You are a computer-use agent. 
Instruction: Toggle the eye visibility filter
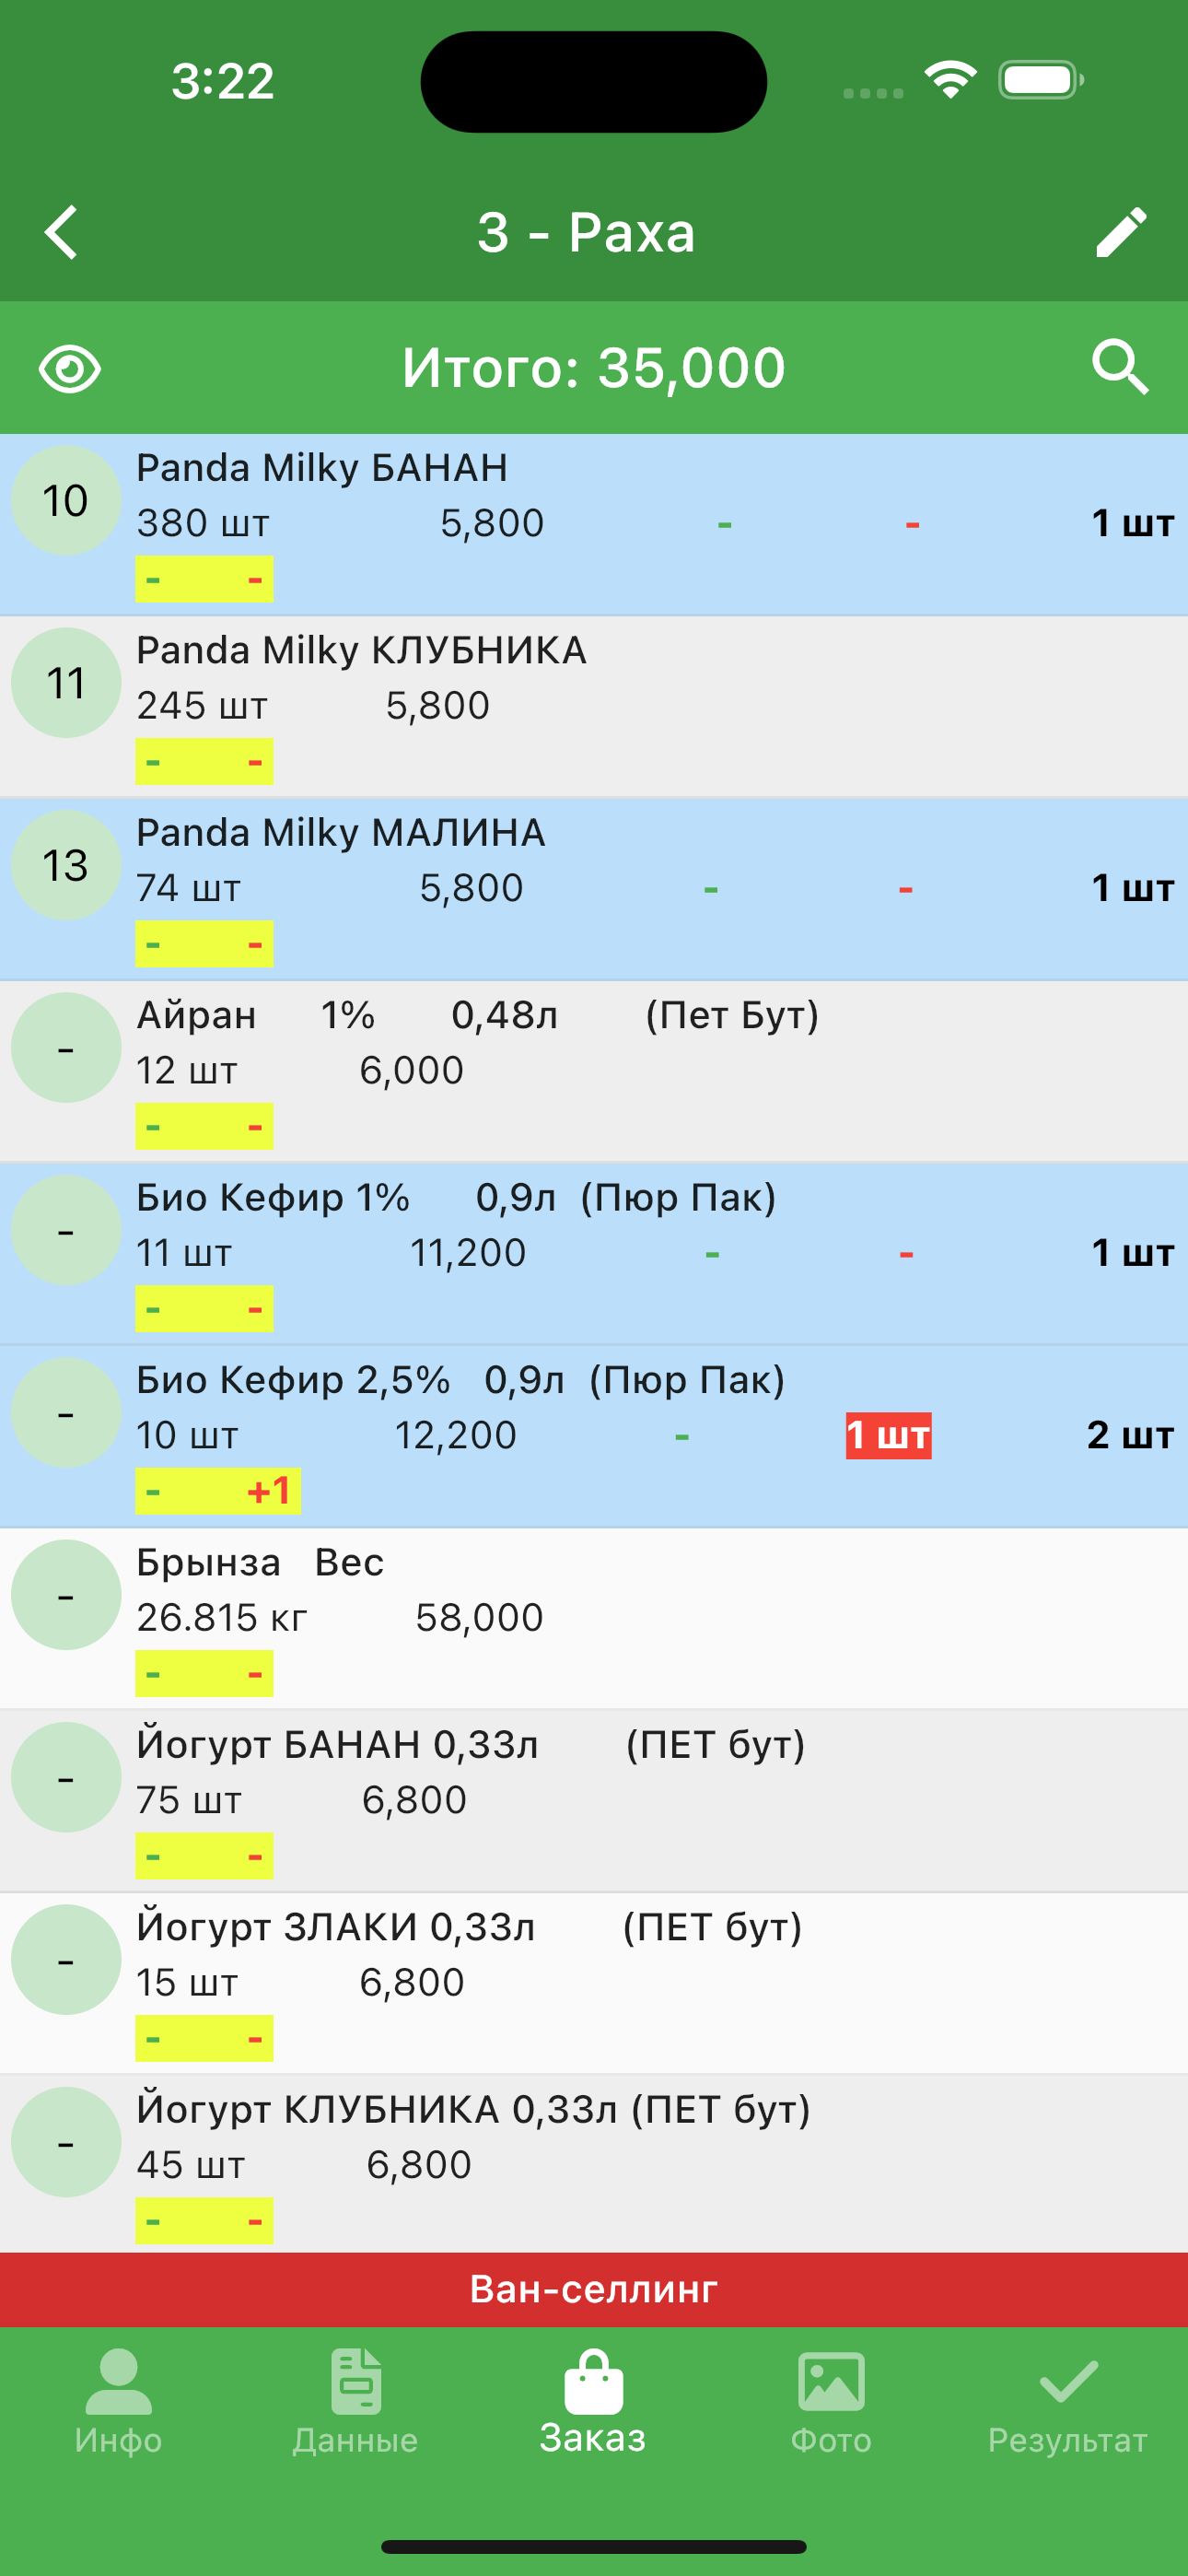(x=69, y=369)
